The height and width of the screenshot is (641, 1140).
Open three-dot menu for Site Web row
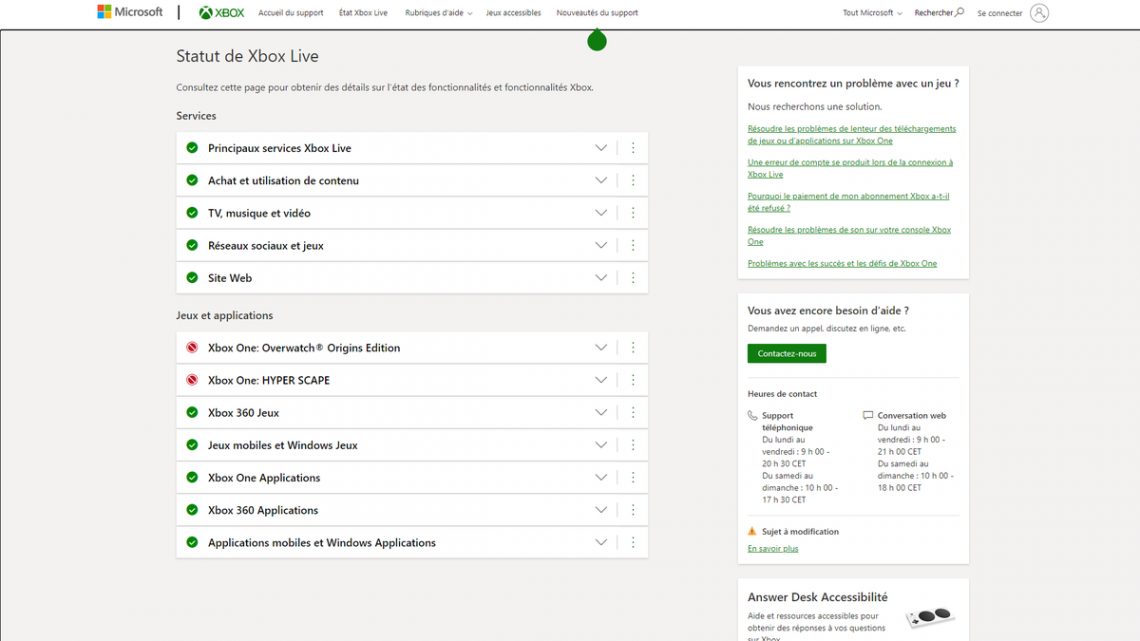click(633, 278)
